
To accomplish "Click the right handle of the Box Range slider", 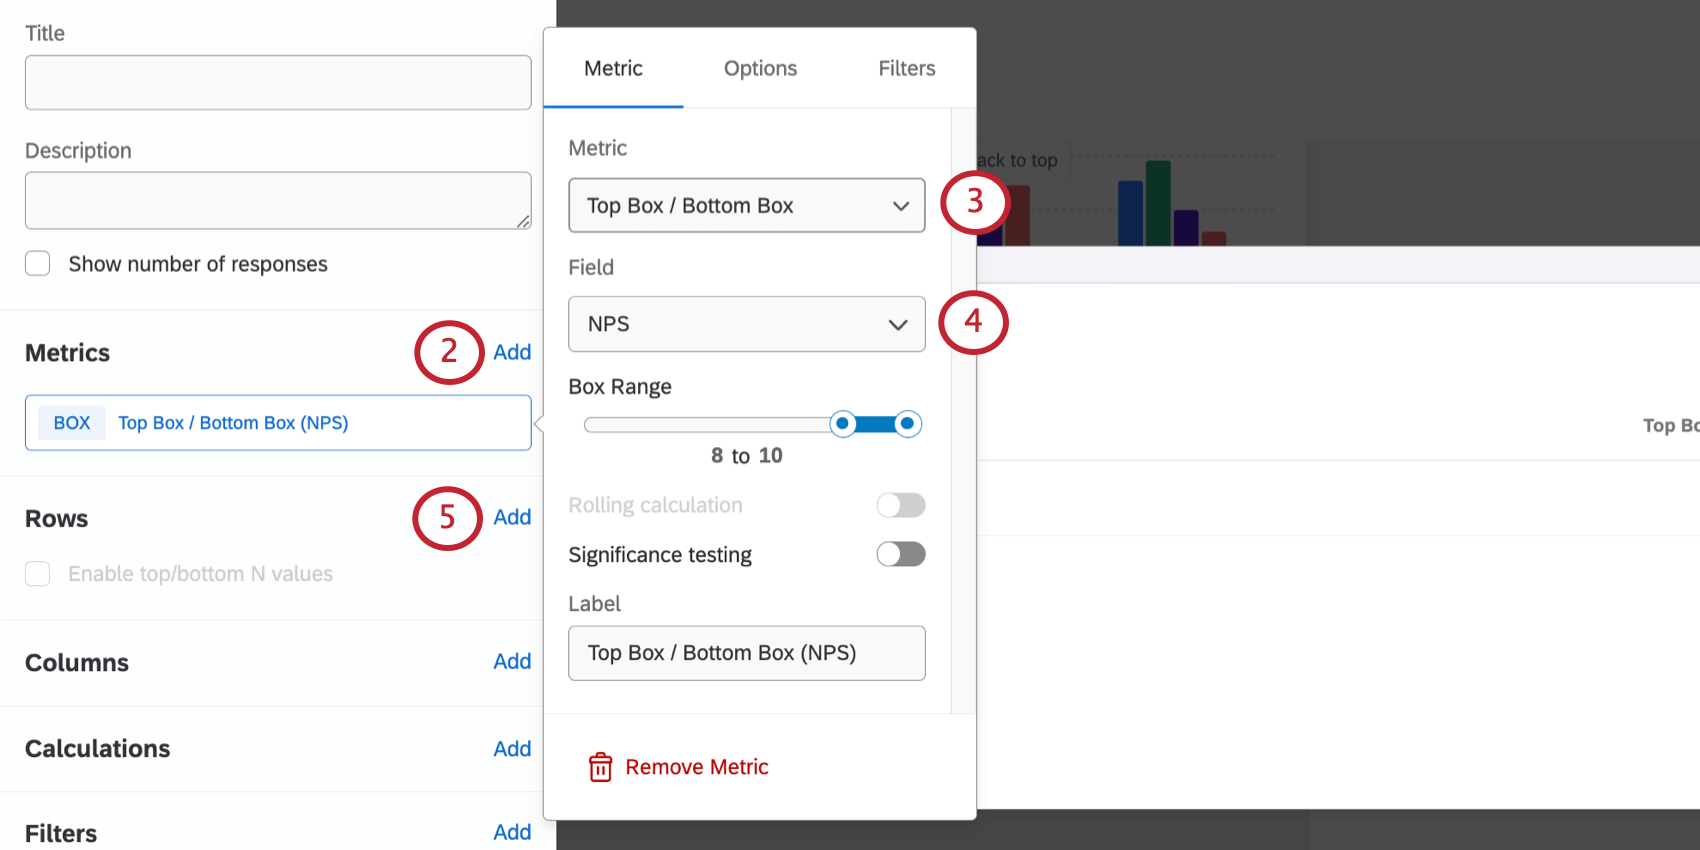I will pos(907,423).
